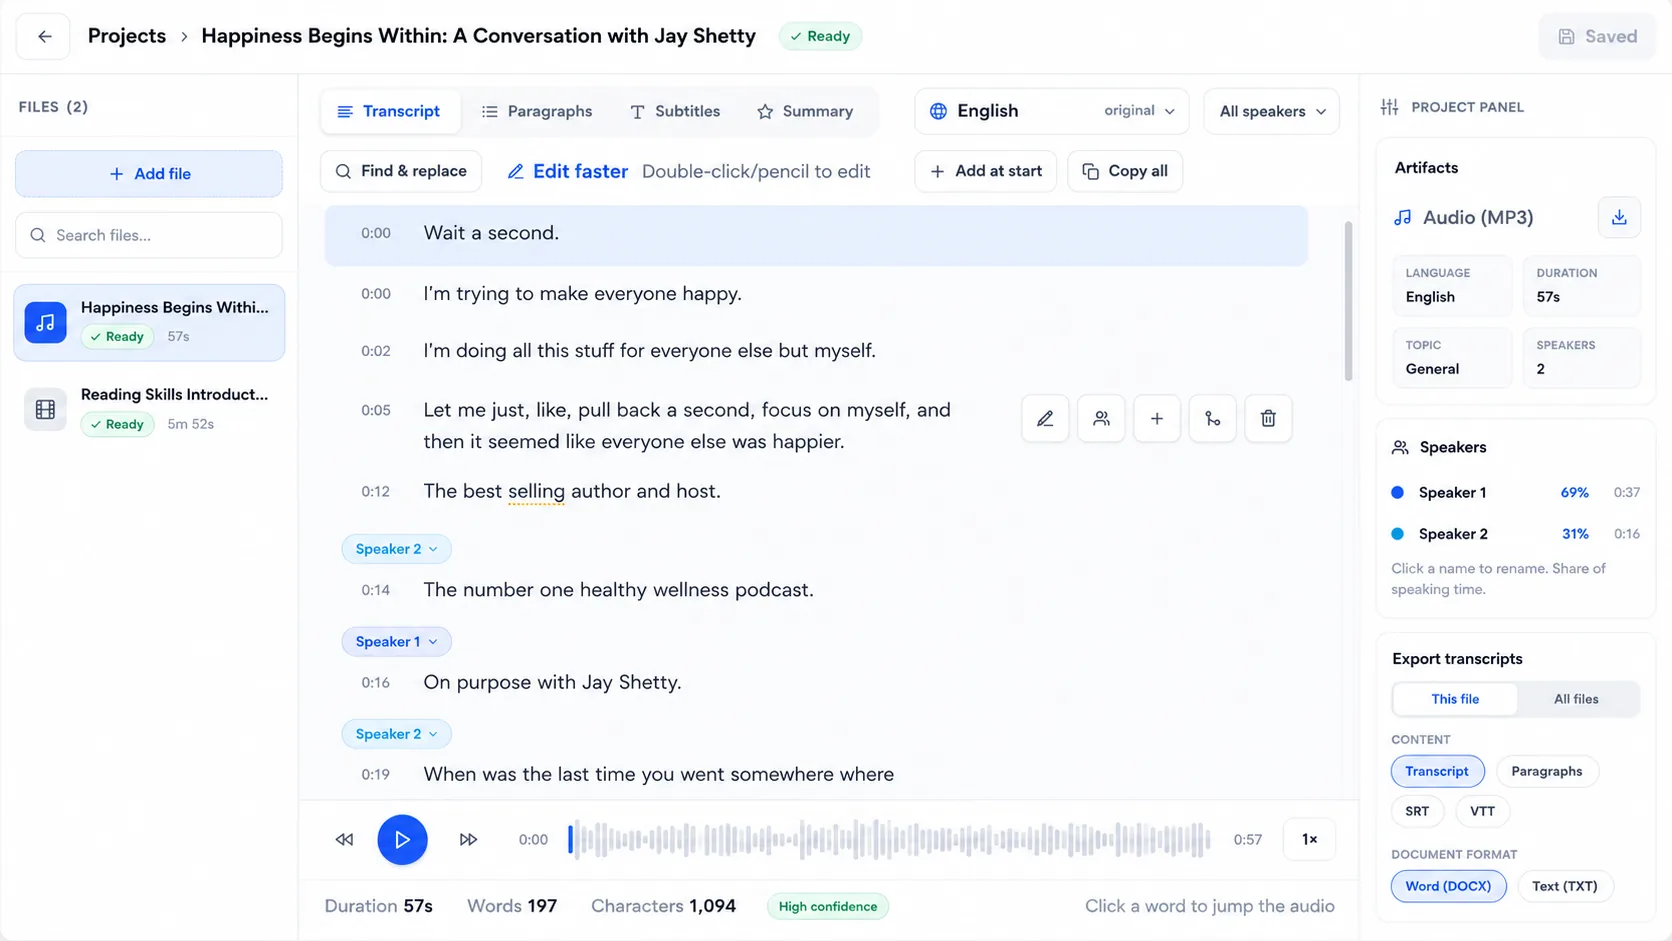Click the Projects breadcrumb
1672x941 pixels.
[127, 36]
